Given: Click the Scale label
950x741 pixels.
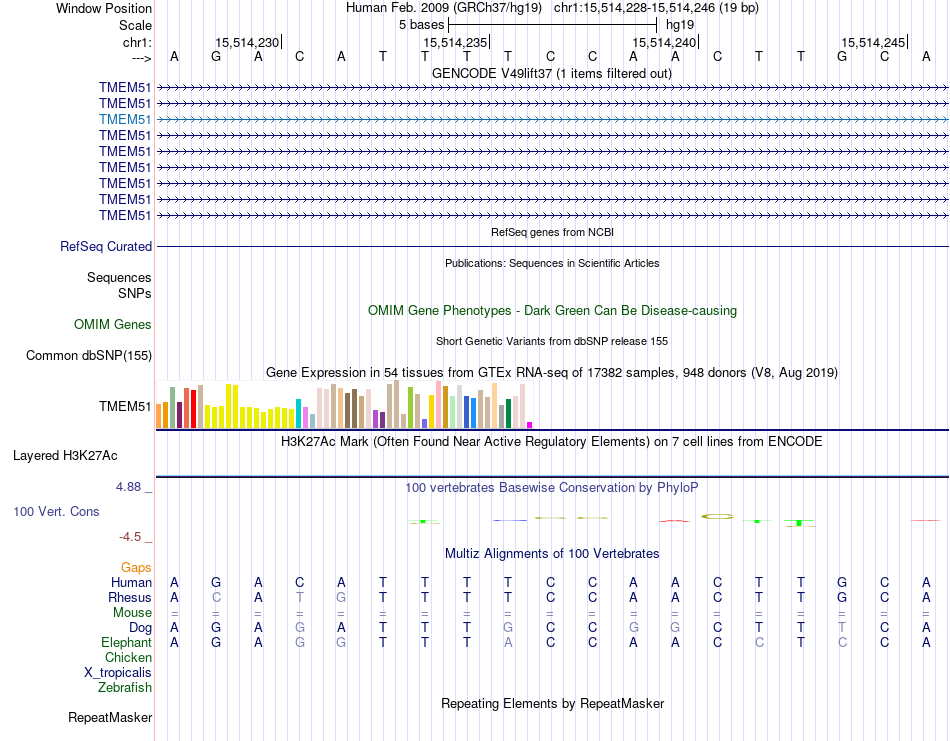Looking at the screenshot, I should [135, 25].
